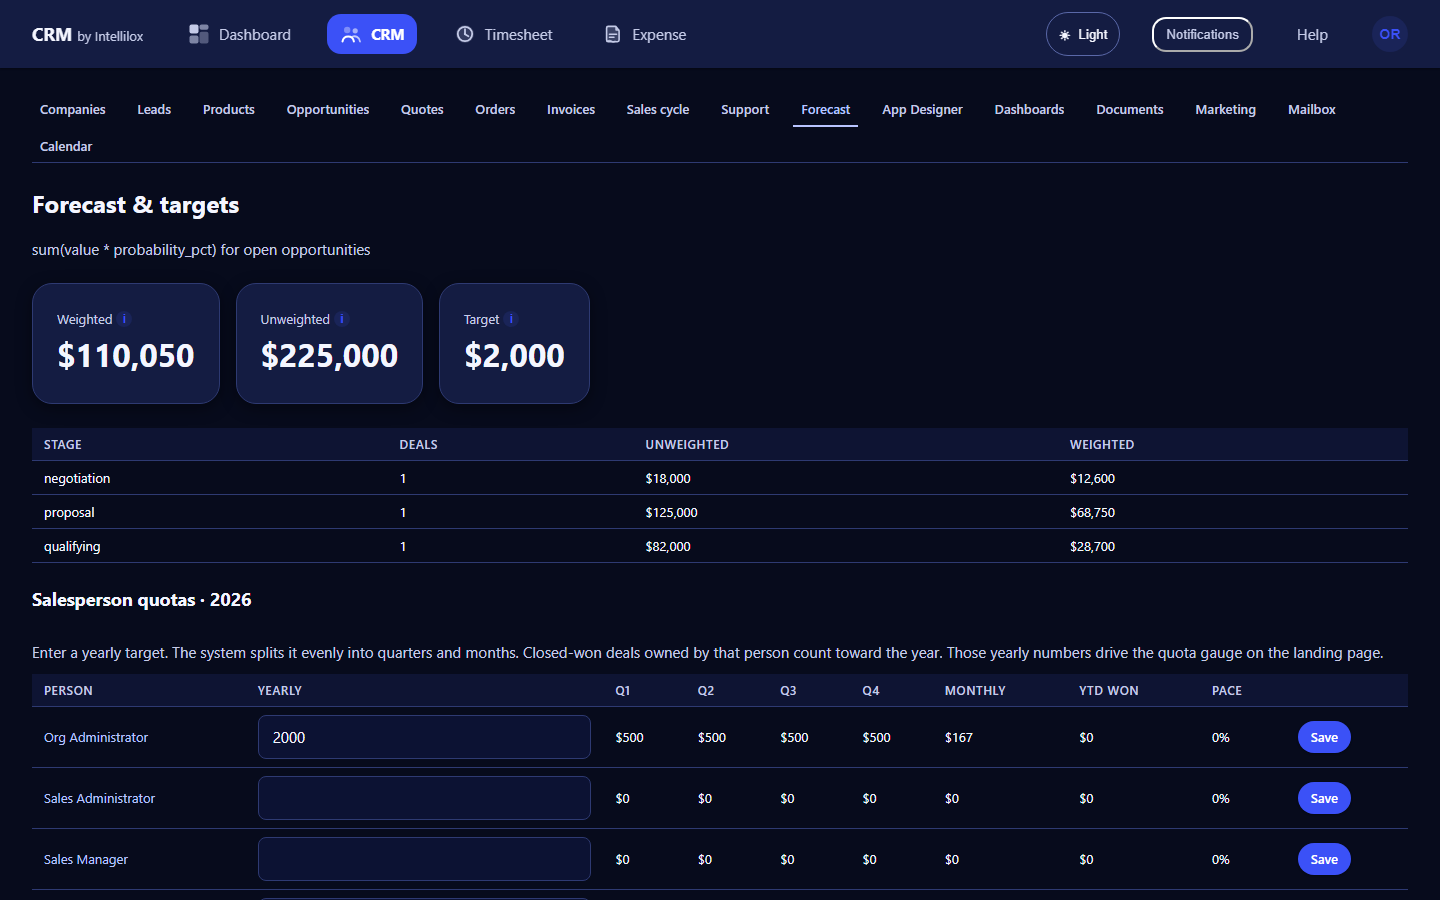Open the OR user avatar
Screen dimensions: 1440x900
tap(1390, 34)
